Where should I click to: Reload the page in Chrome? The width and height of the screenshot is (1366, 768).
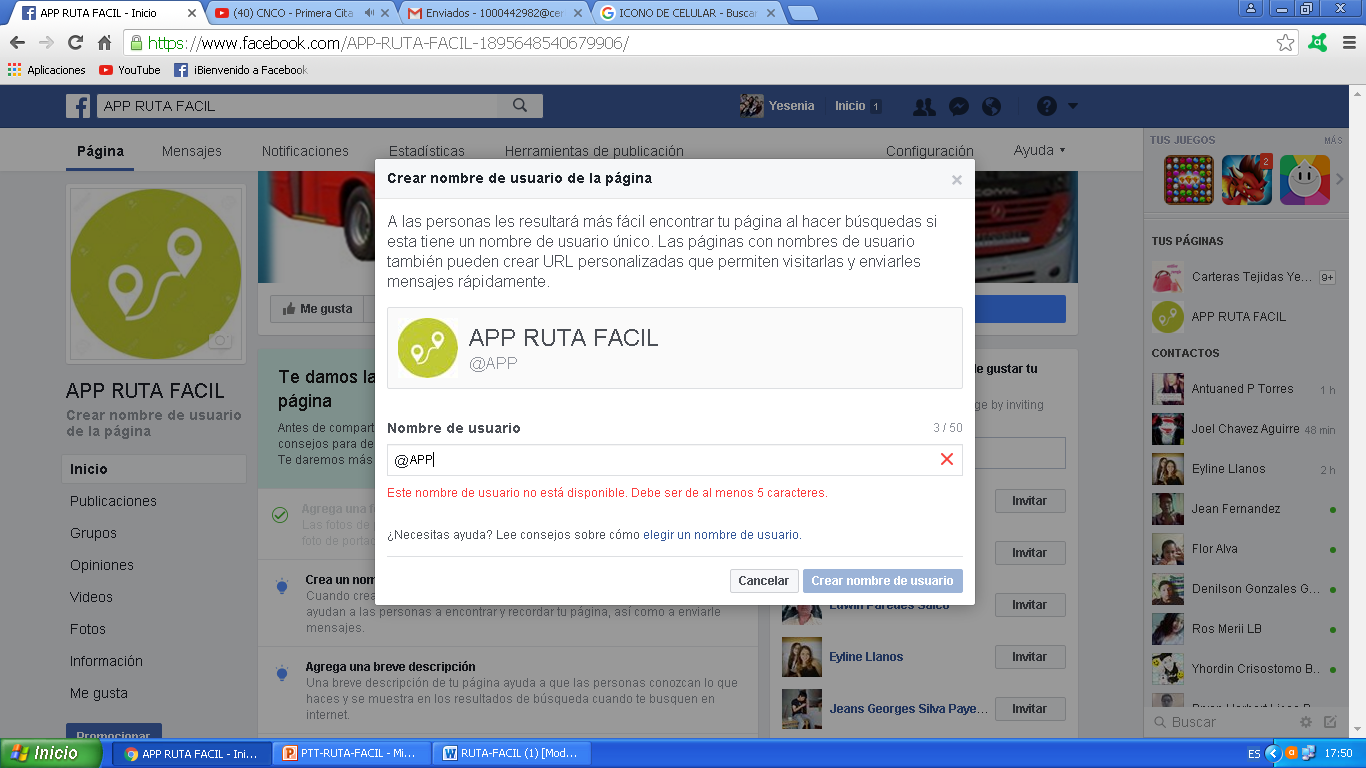75,43
